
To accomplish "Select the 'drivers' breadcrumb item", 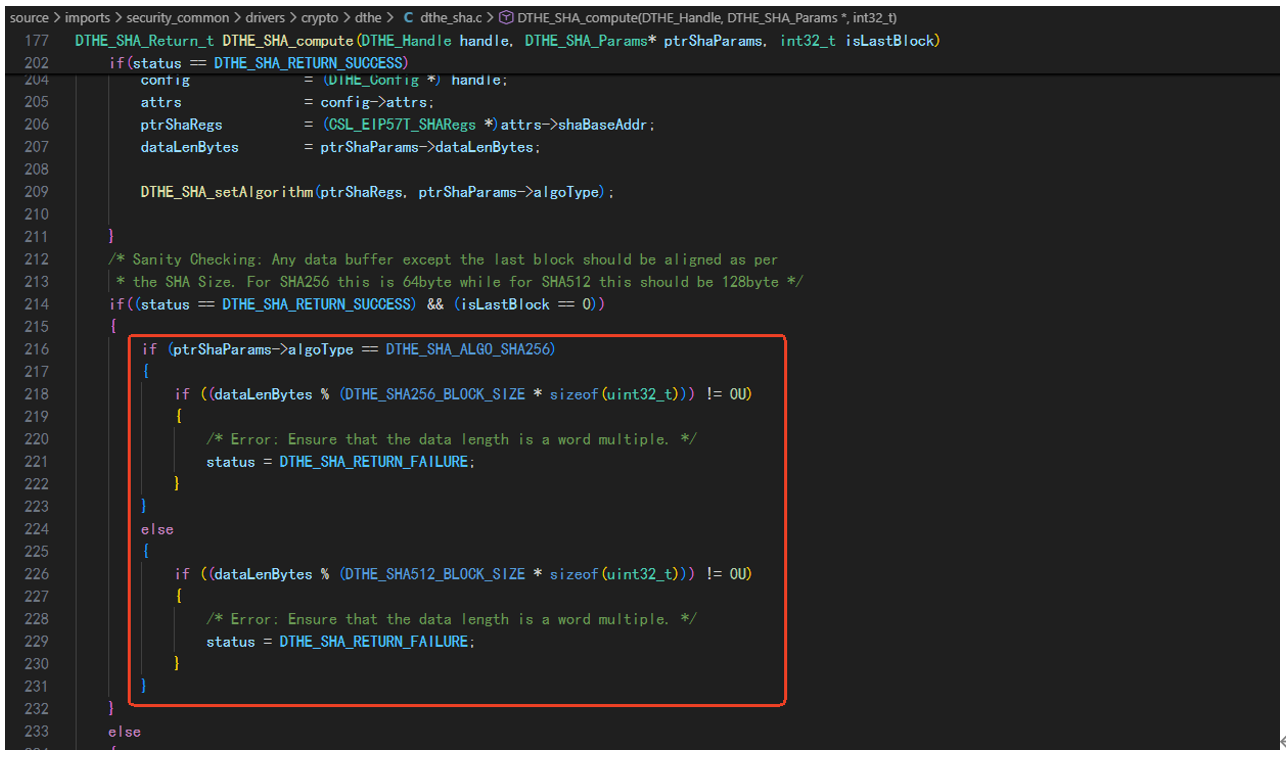I will 266,18.
